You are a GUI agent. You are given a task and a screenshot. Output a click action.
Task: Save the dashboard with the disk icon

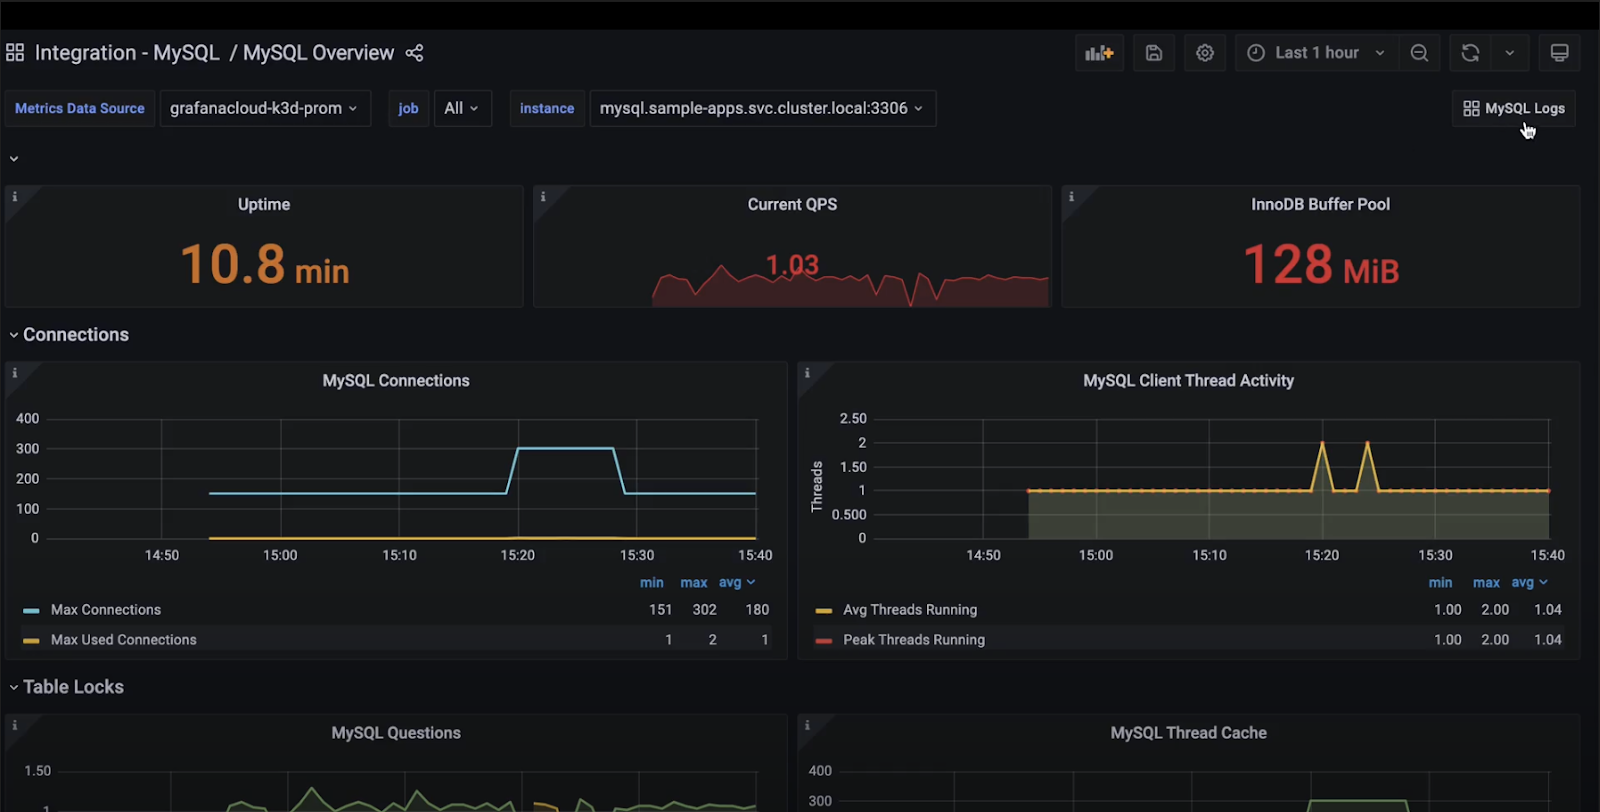tap(1154, 53)
